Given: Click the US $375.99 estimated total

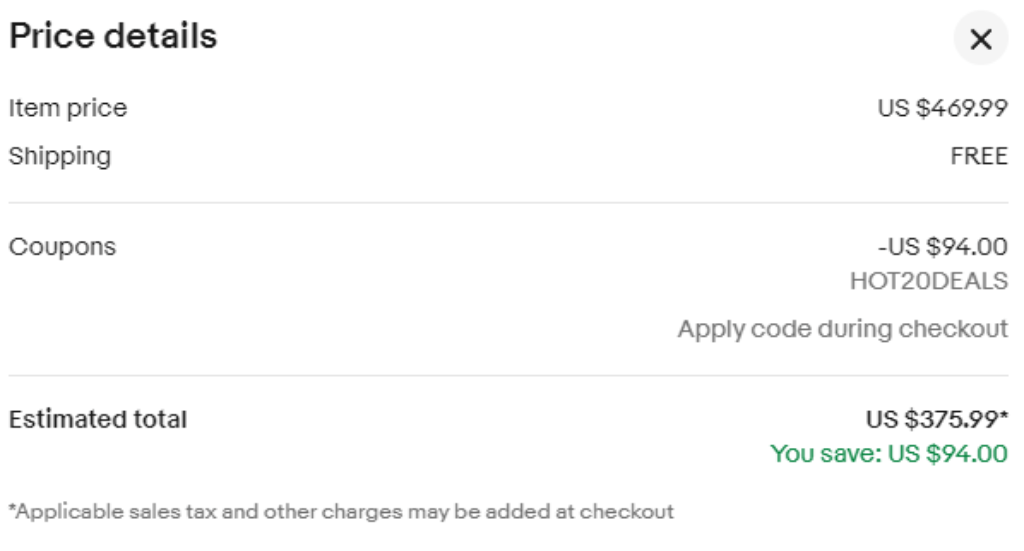Looking at the screenshot, I should point(932,419).
